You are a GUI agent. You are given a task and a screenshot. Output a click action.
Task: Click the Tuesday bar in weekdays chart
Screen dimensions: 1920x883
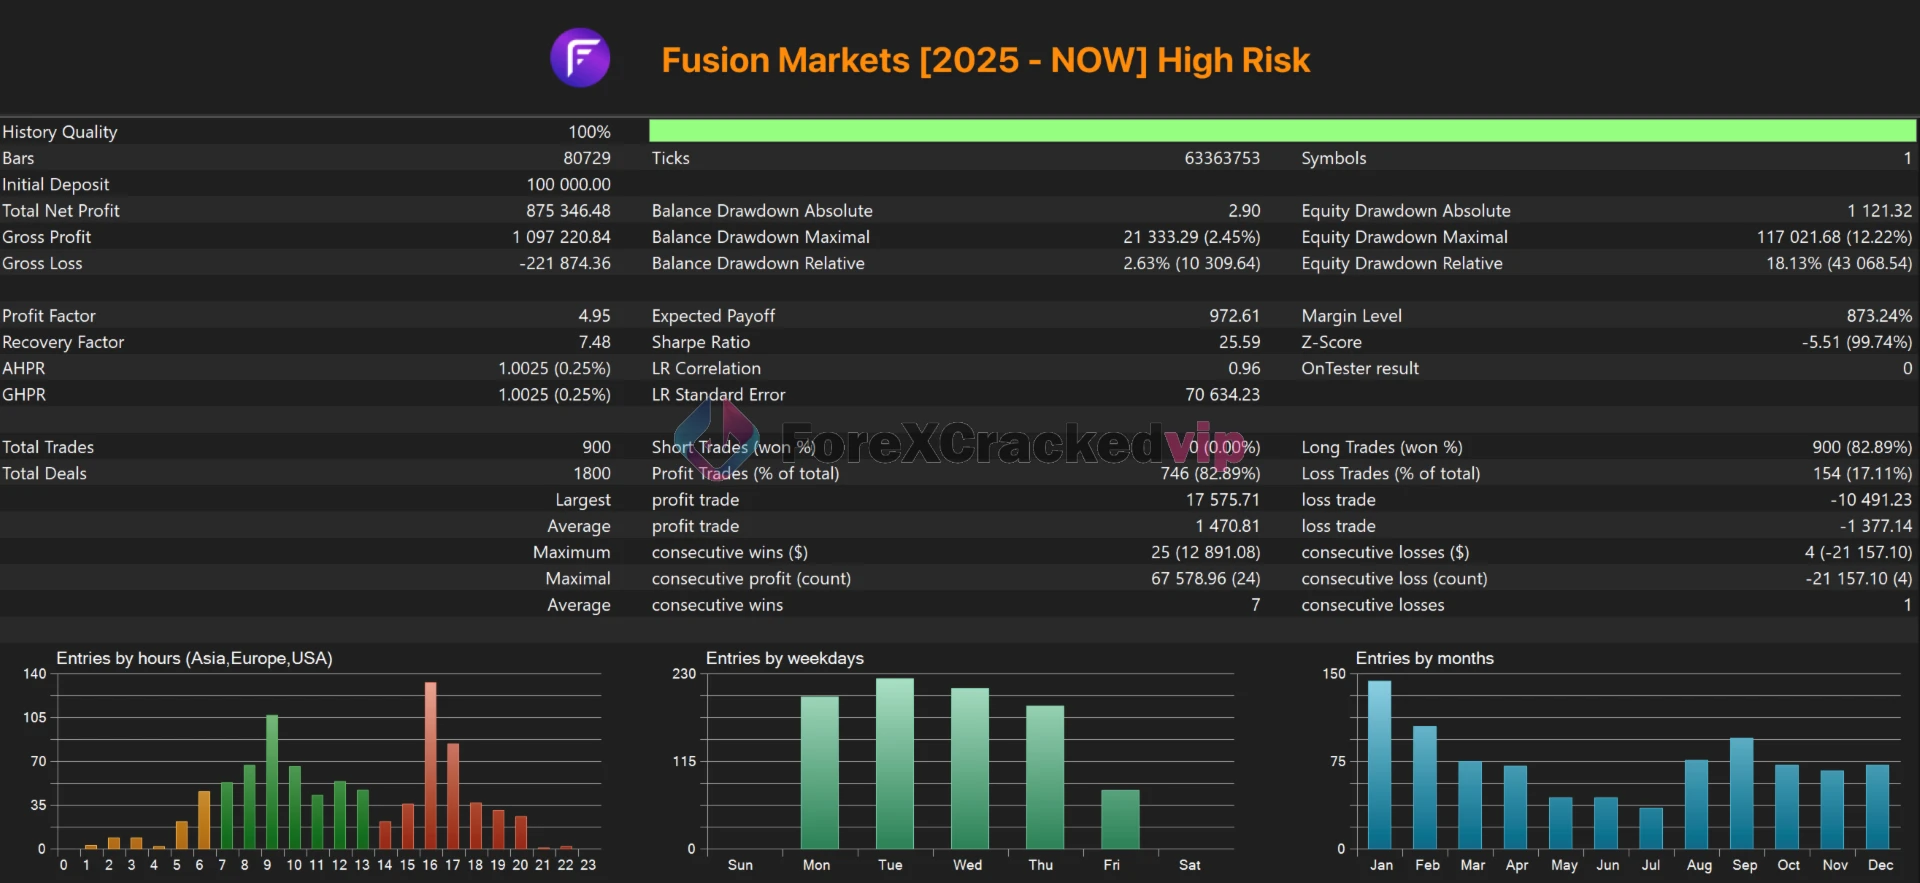click(x=894, y=764)
